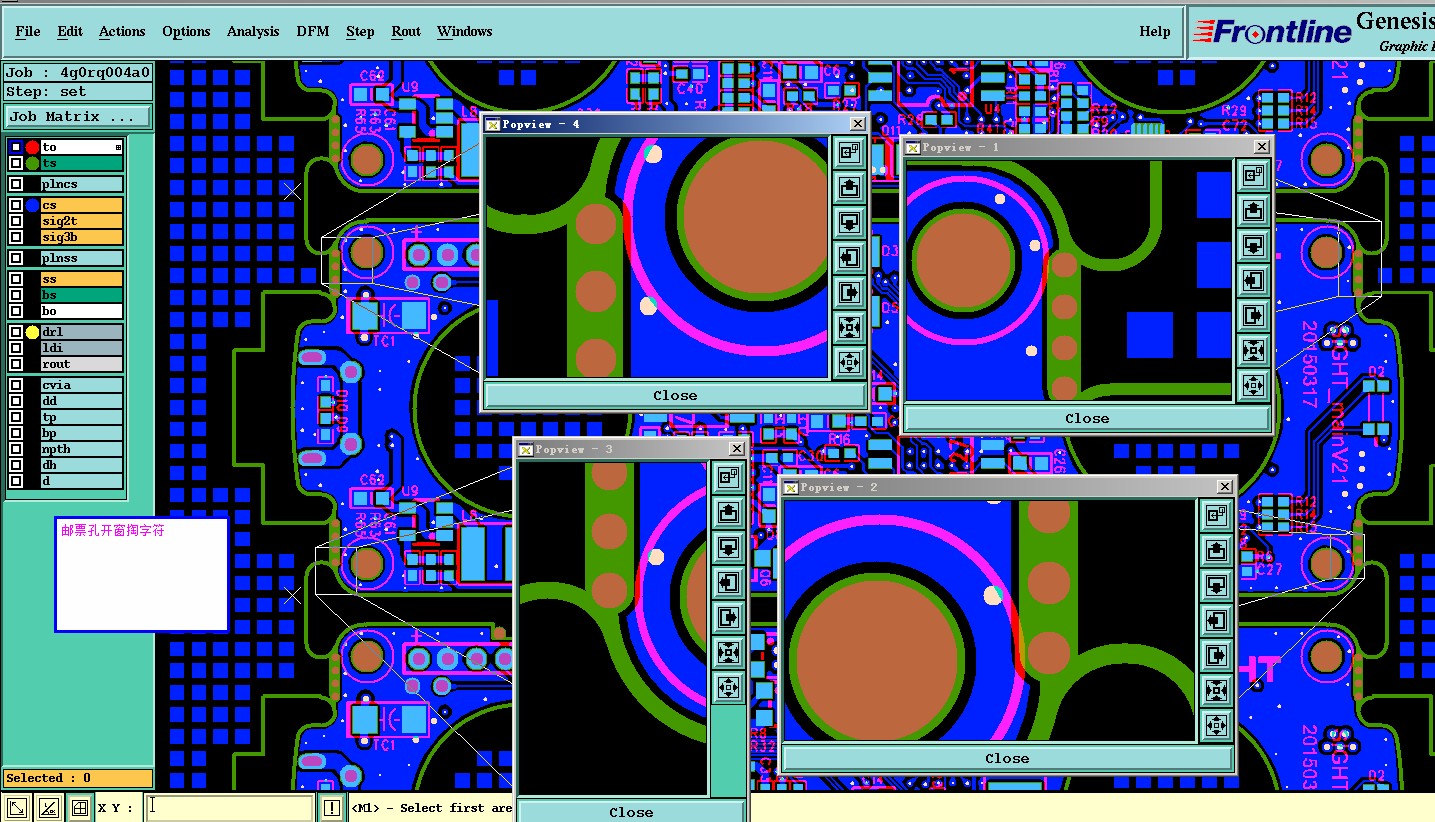Pan right in the Popview 2 window

pyautogui.click(x=1216, y=655)
